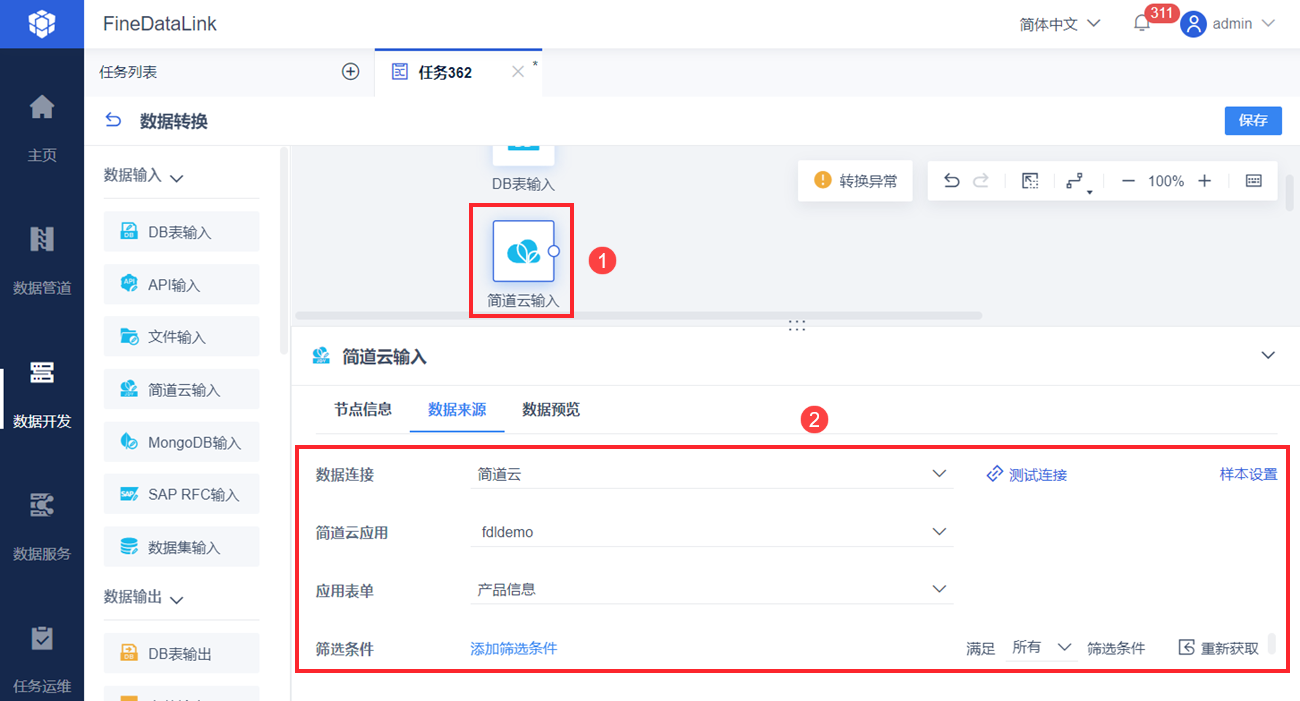1300x701 pixels.
Task: Click the 转换异常 warning button
Action: click(x=855, y=181)
